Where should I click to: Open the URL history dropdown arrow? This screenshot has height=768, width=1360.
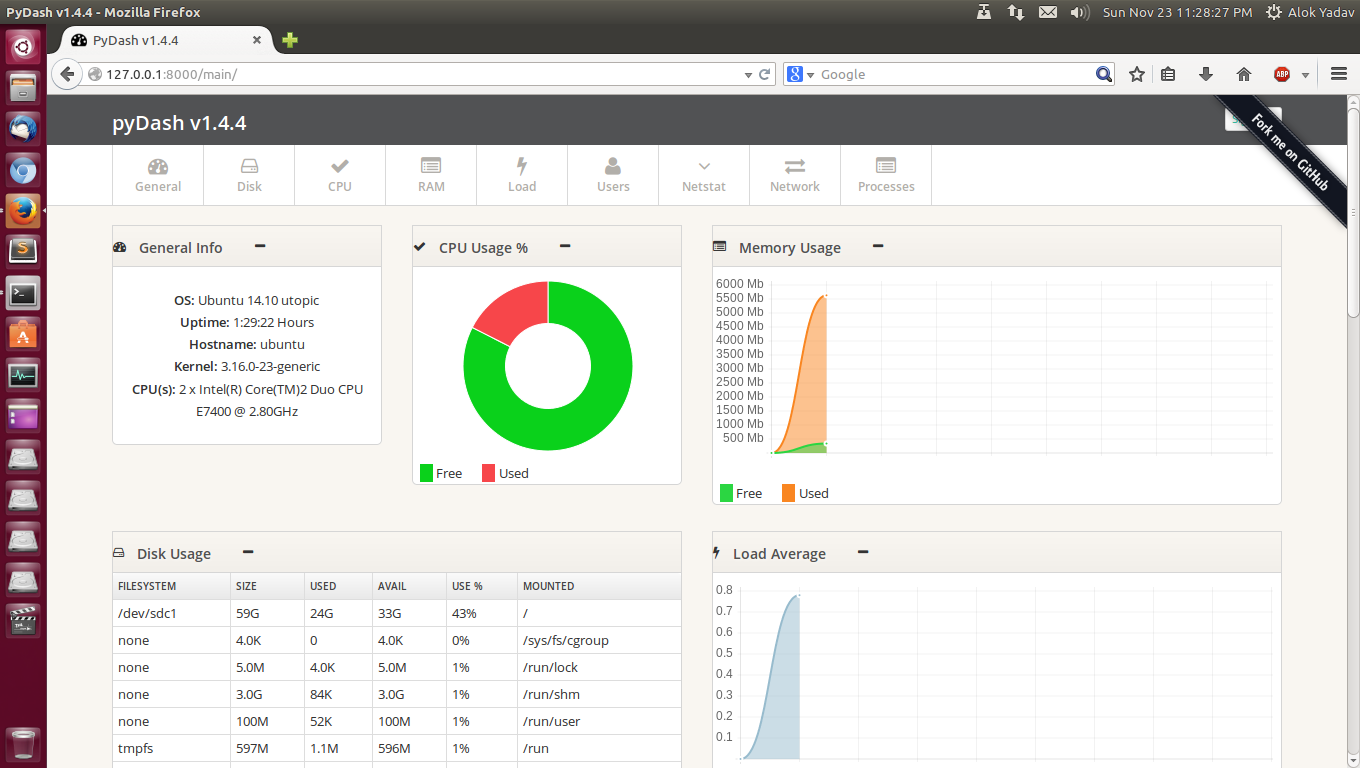(748, 74)
